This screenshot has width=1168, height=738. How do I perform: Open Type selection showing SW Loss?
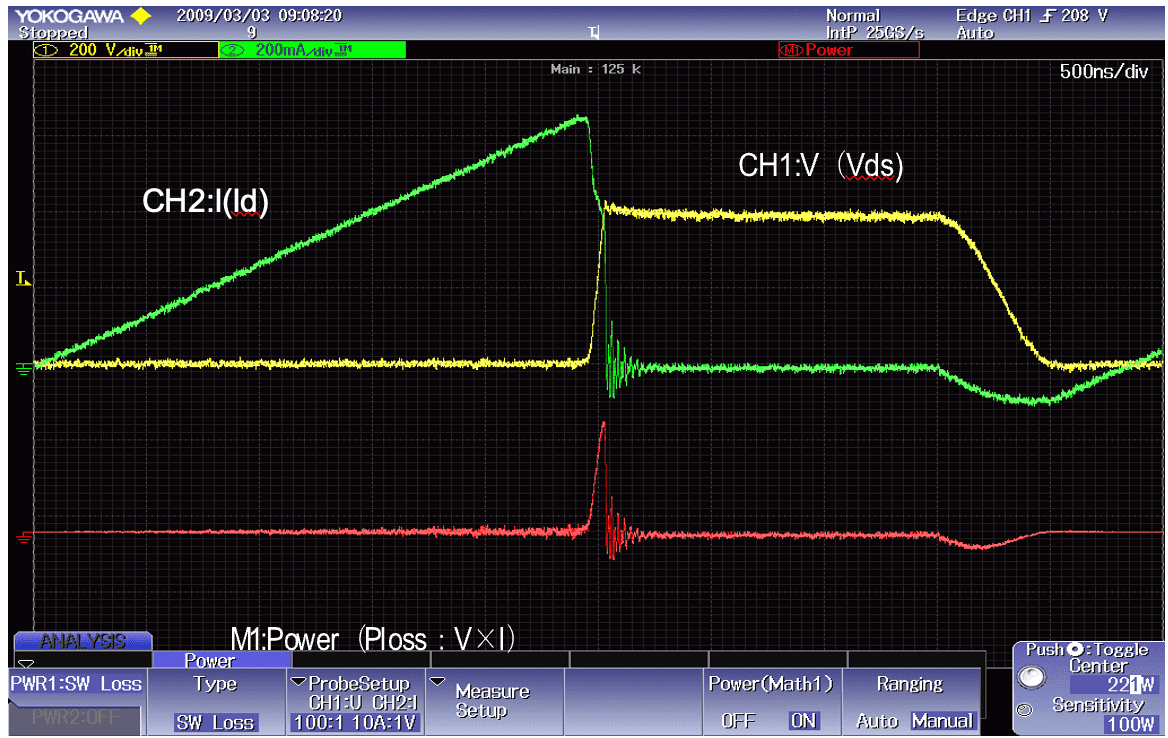(214, 700)
